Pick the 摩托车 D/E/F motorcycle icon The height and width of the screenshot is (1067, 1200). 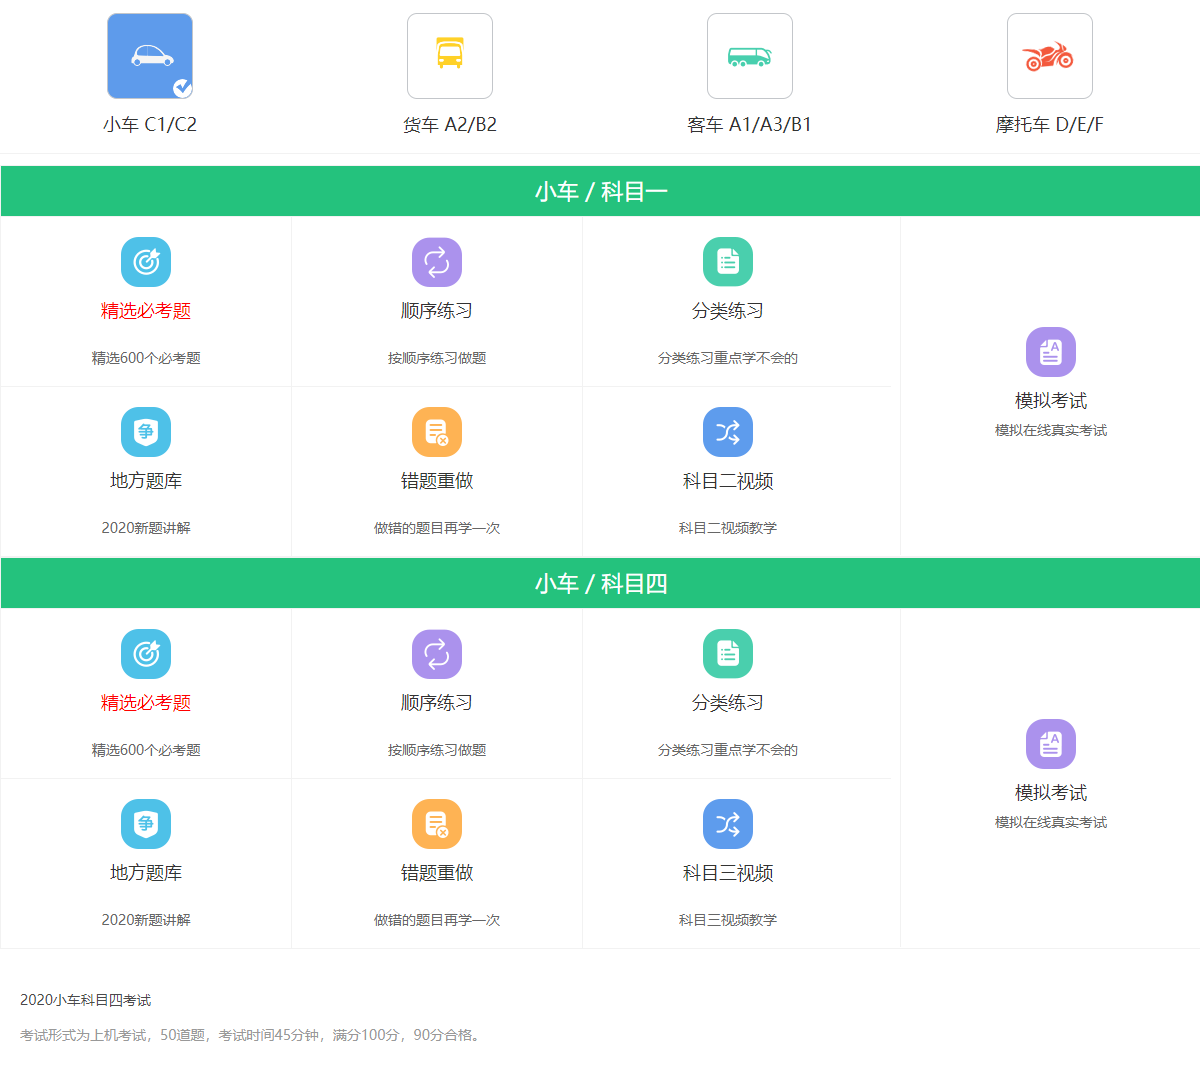point(1049,56)
